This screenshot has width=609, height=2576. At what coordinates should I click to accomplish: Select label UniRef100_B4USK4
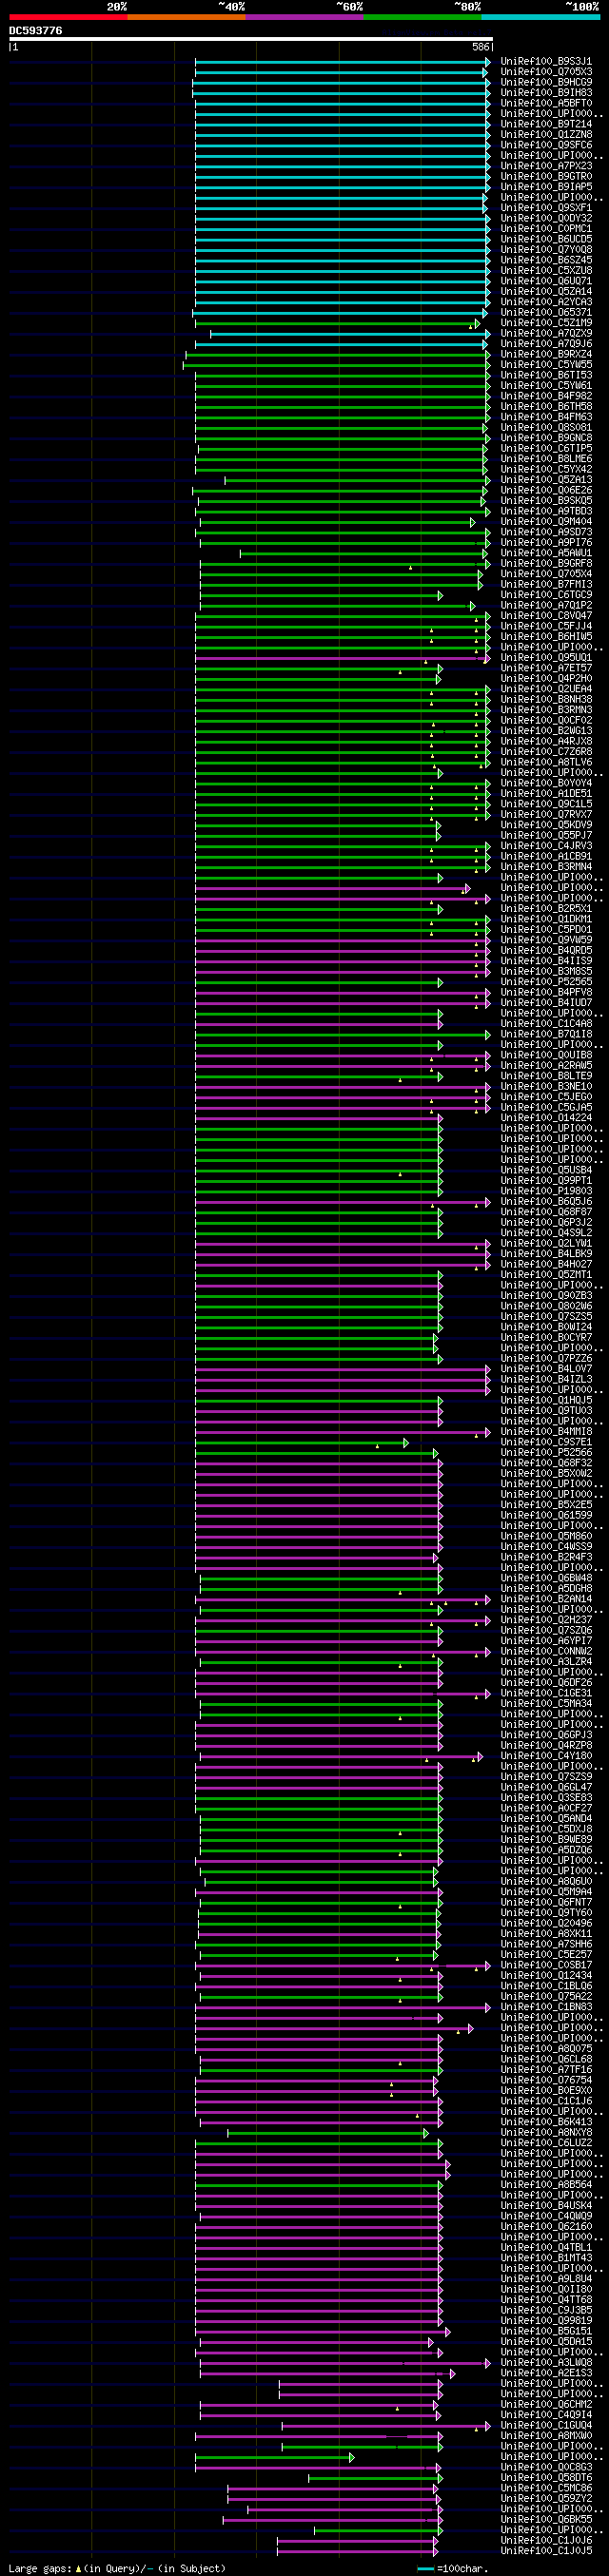pos(546,2205)
